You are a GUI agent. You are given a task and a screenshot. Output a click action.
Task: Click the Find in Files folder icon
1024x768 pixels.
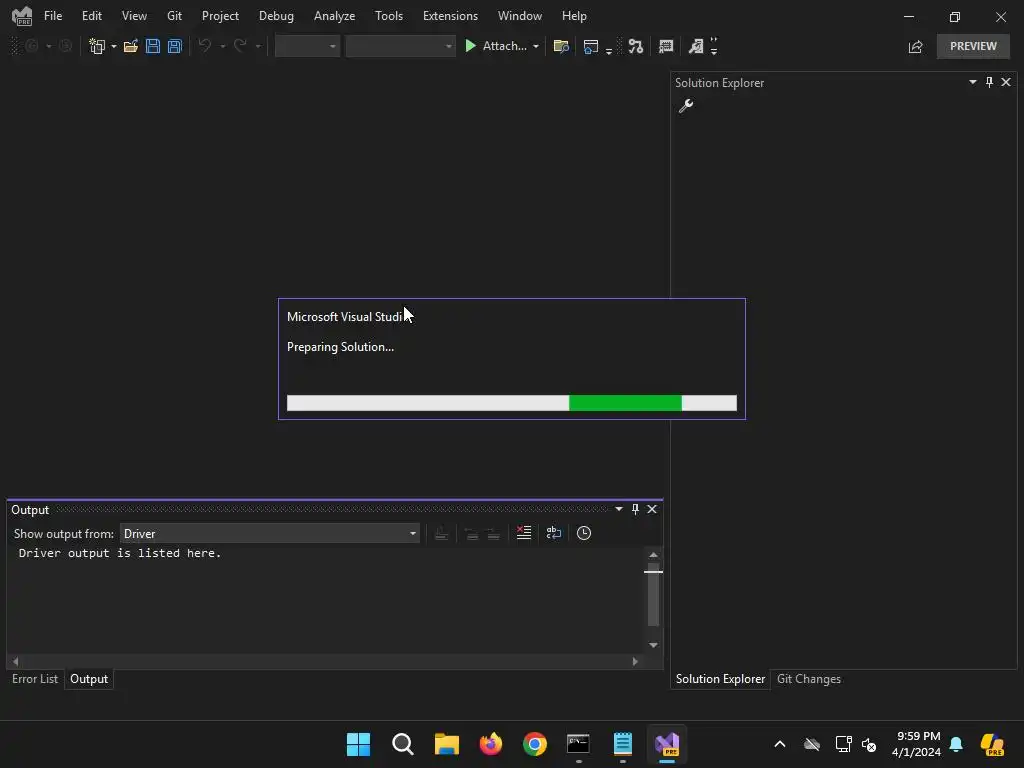tap(561, 46)
